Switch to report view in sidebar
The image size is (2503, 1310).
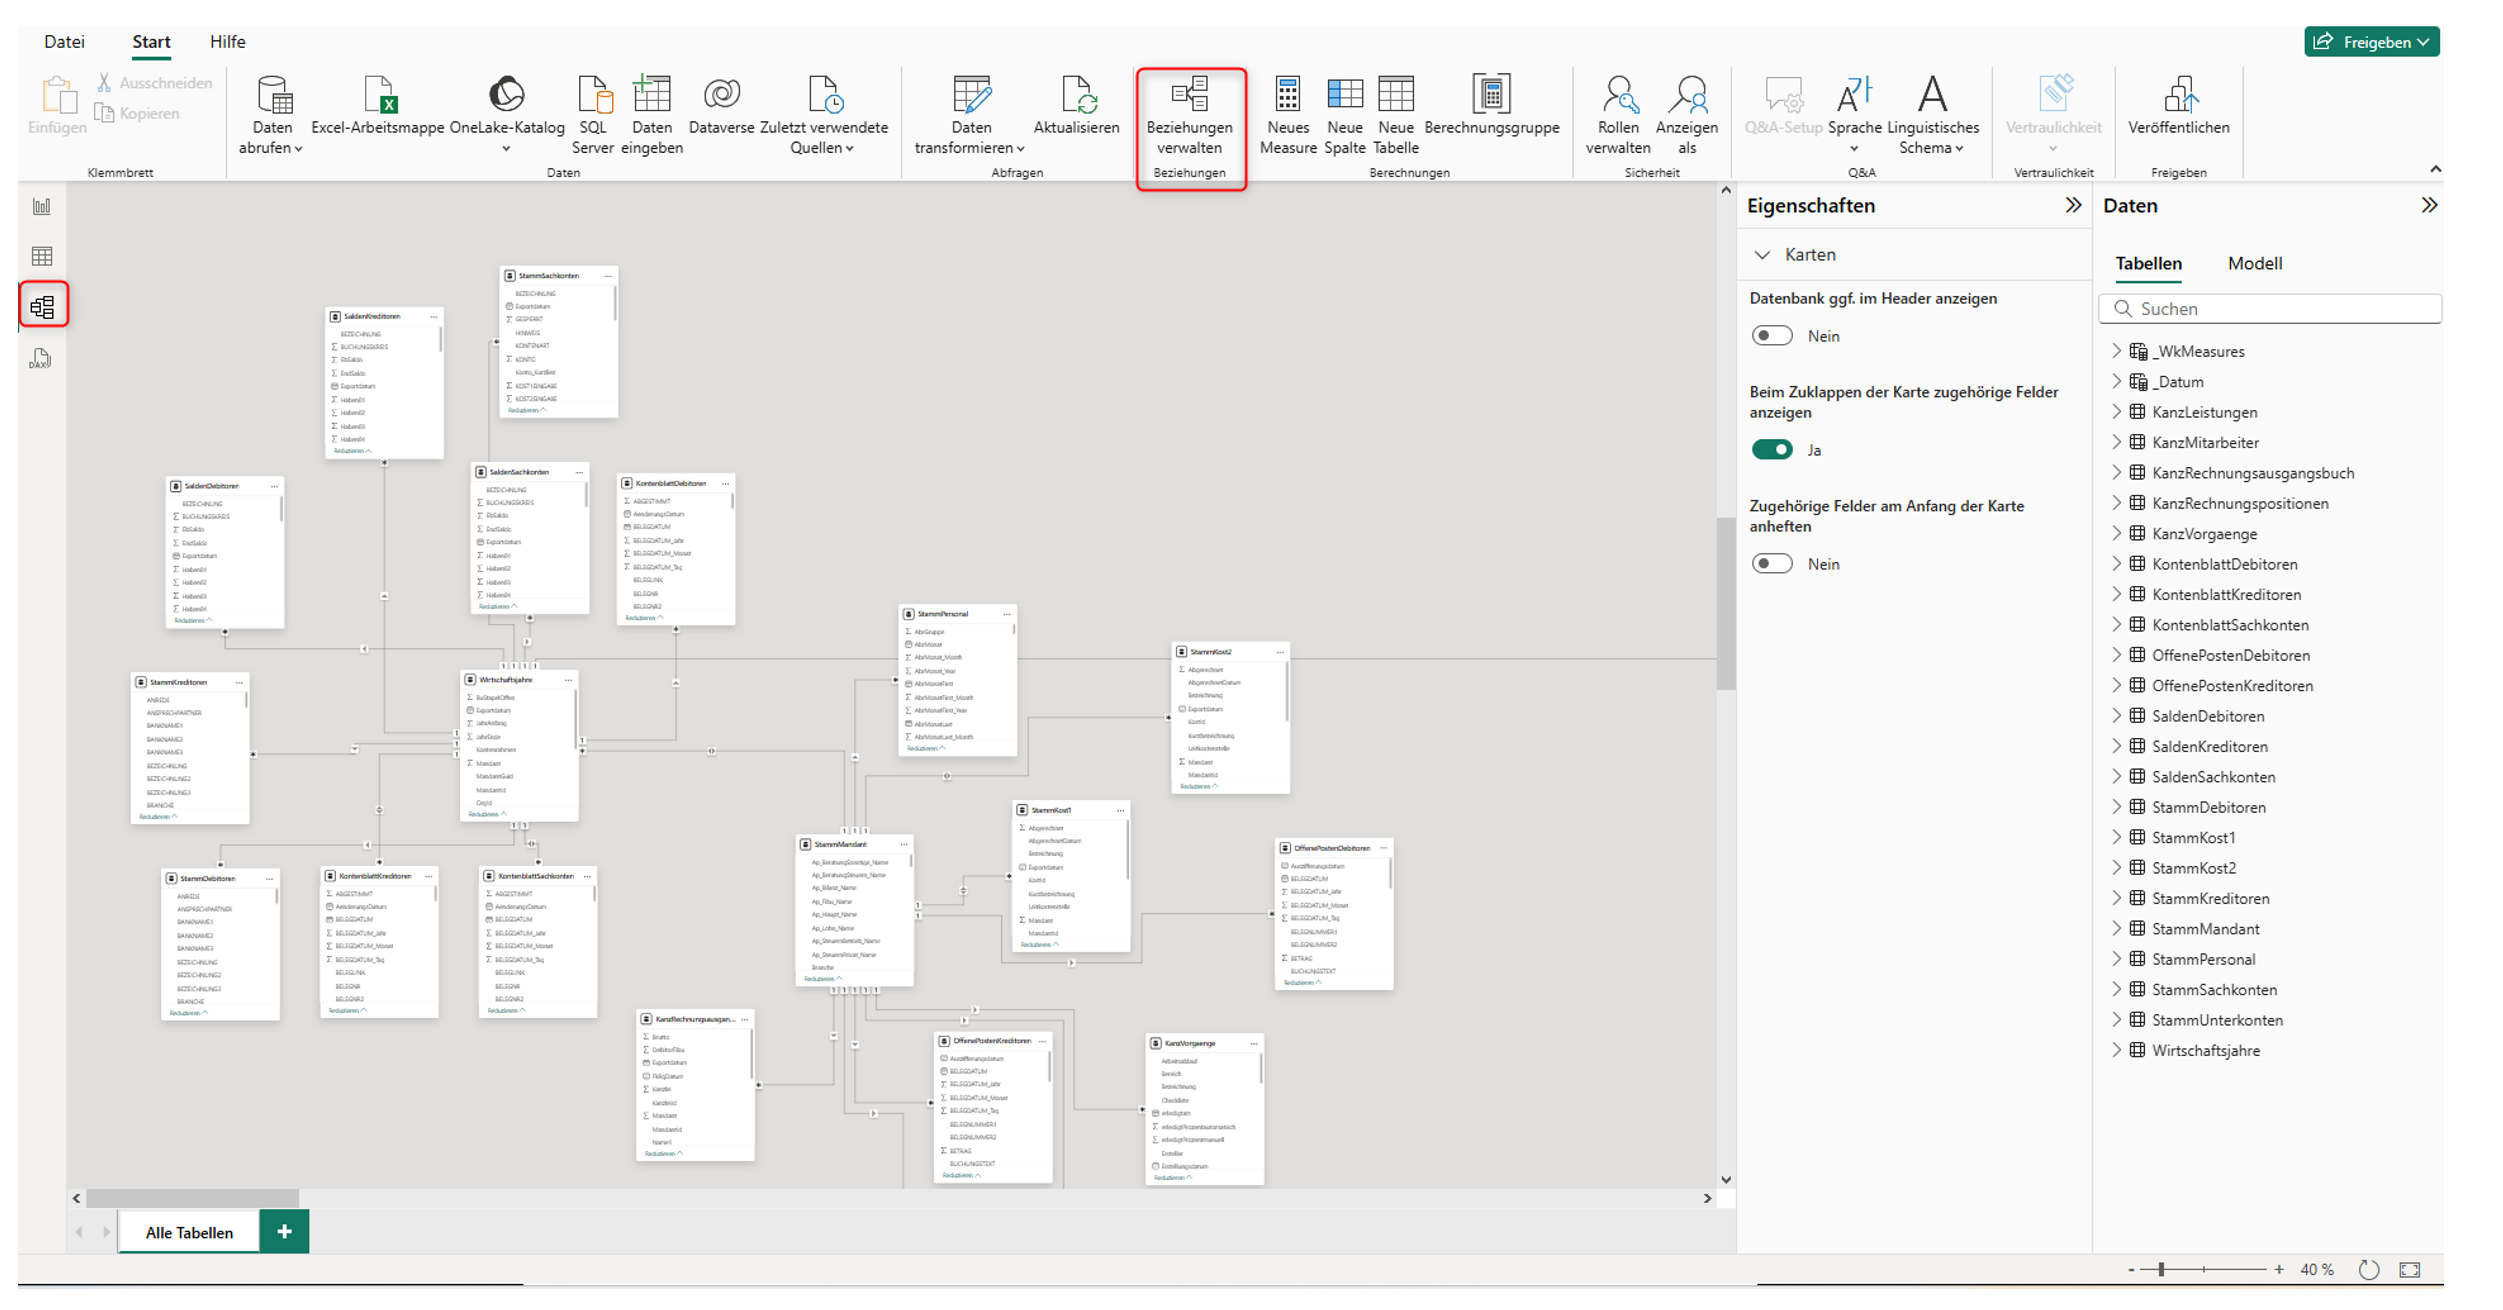[x=42, y=206]
